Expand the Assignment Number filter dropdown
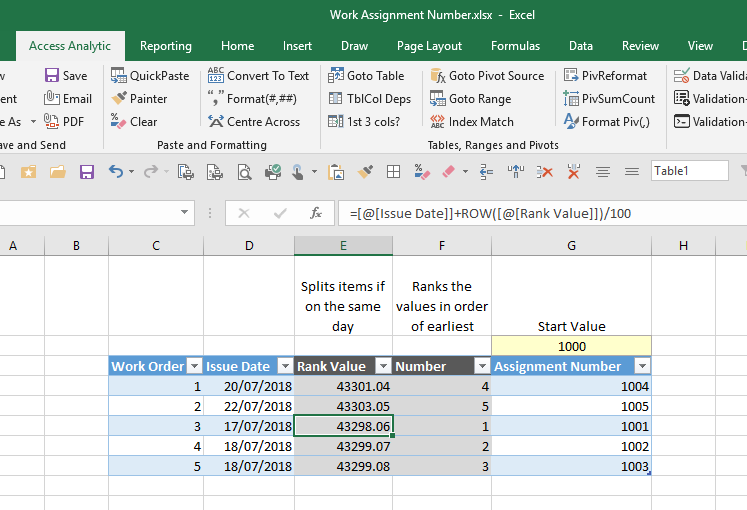Screen dimensions: 747x510 pos(641,366)
